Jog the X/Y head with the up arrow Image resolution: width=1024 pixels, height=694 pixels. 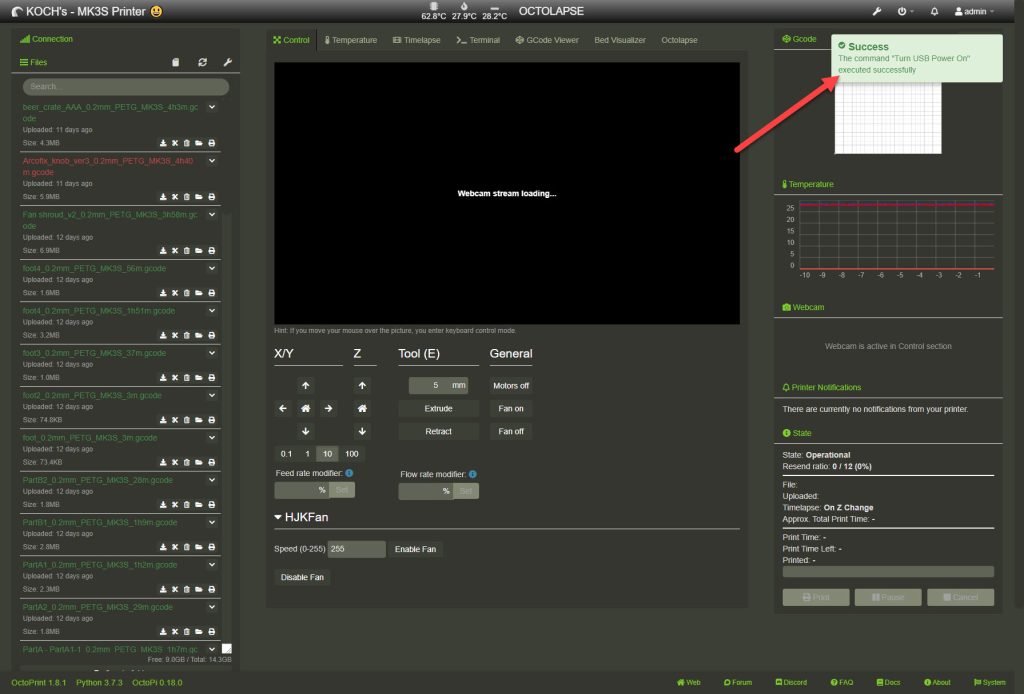click(306, 386)
